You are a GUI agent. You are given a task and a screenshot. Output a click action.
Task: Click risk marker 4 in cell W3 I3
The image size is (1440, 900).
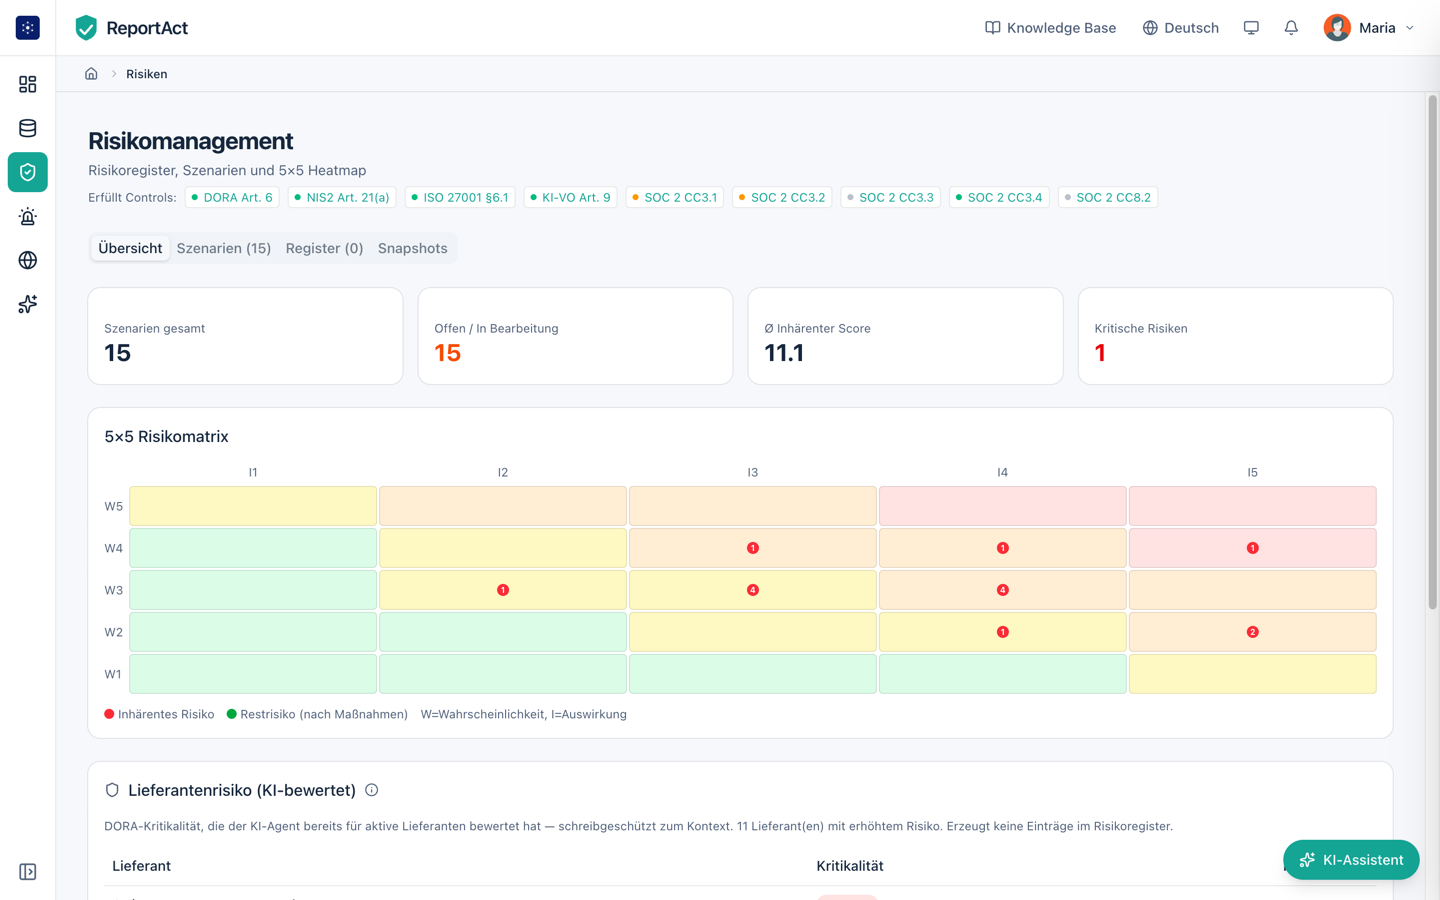(753, 590)
